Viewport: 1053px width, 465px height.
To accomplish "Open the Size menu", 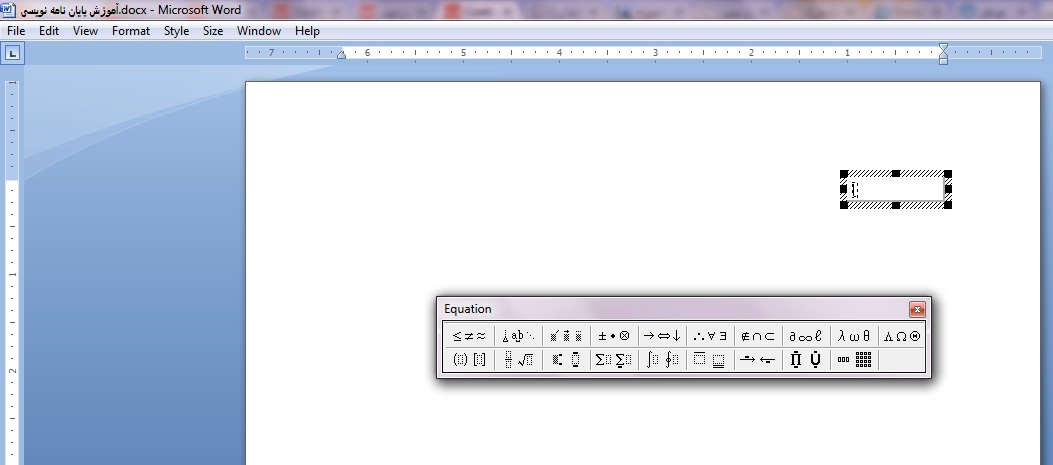I will [213, 31].
